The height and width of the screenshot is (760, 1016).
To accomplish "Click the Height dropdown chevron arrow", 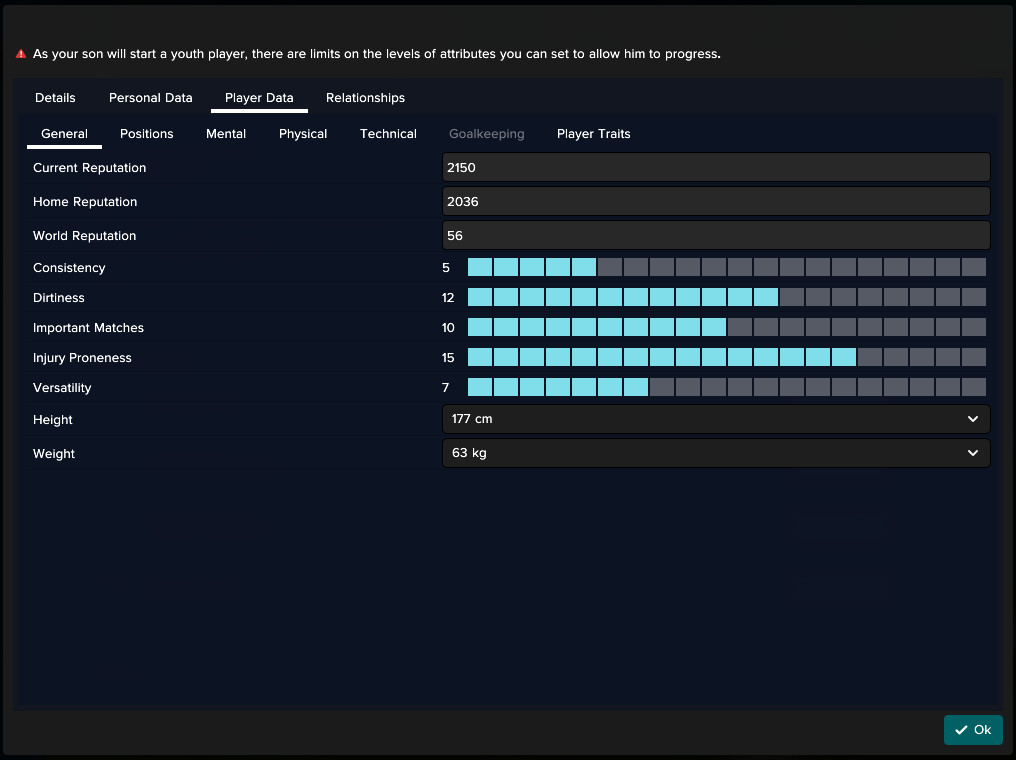I will pyautogui.click(x=973, y=419).
